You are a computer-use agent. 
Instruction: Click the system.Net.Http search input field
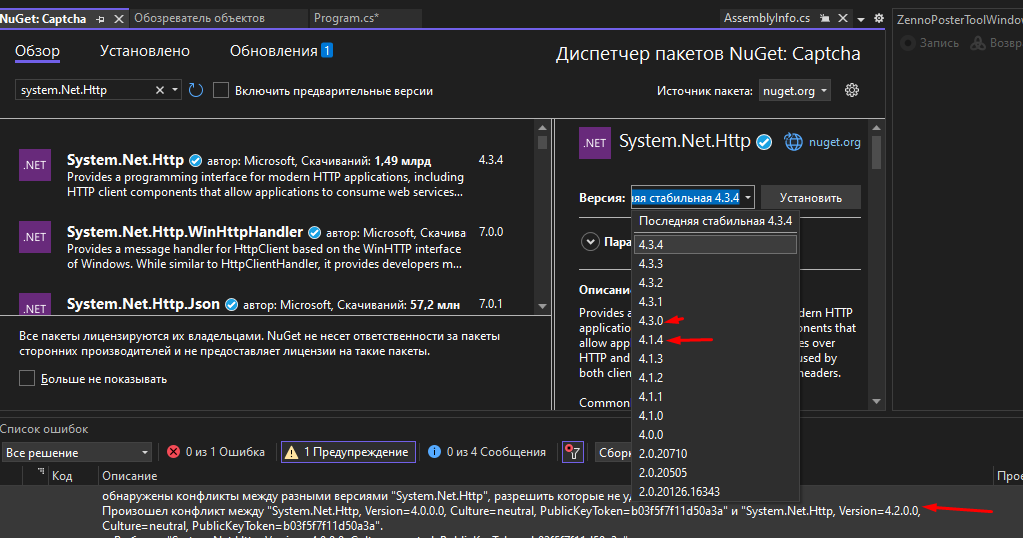[85, 90]
